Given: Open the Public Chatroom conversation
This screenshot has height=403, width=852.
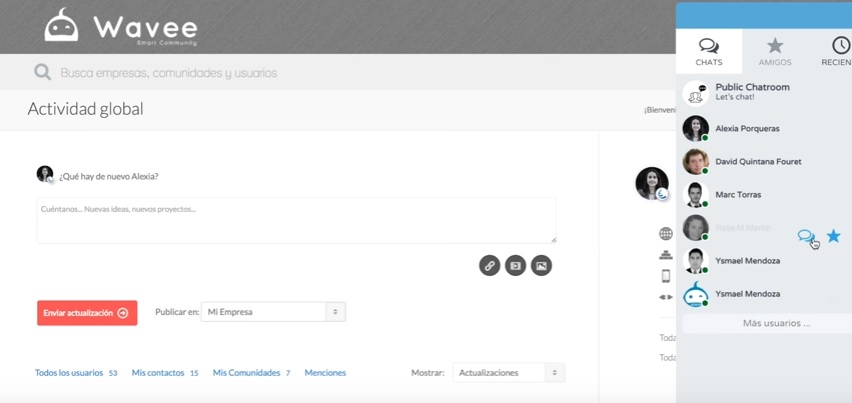Looking at the screenshot, I should [x=752, y=92].
